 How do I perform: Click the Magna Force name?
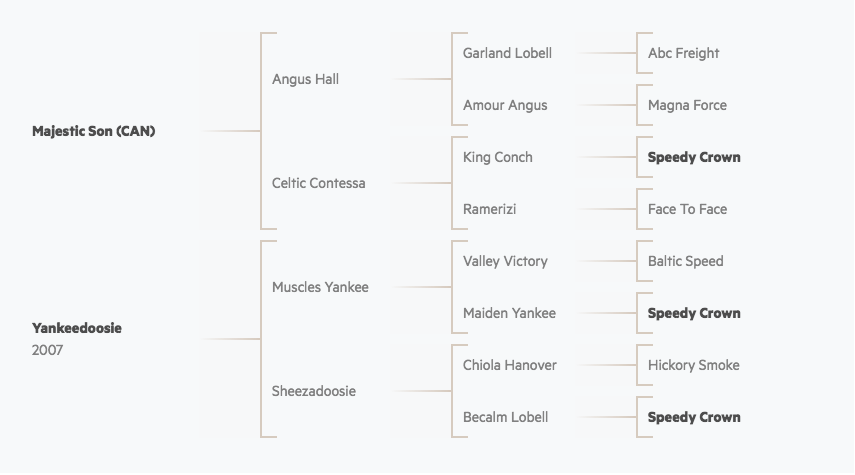click(x=687, y=105)
